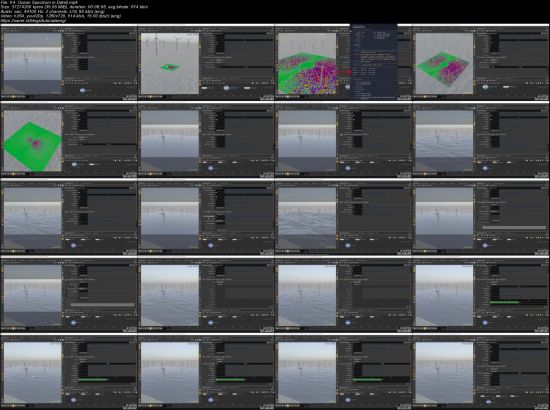Open the thumbnail with the dark info popup over colorful noise
This screenshot has width=550, height=410.
(x=343, y=63)
